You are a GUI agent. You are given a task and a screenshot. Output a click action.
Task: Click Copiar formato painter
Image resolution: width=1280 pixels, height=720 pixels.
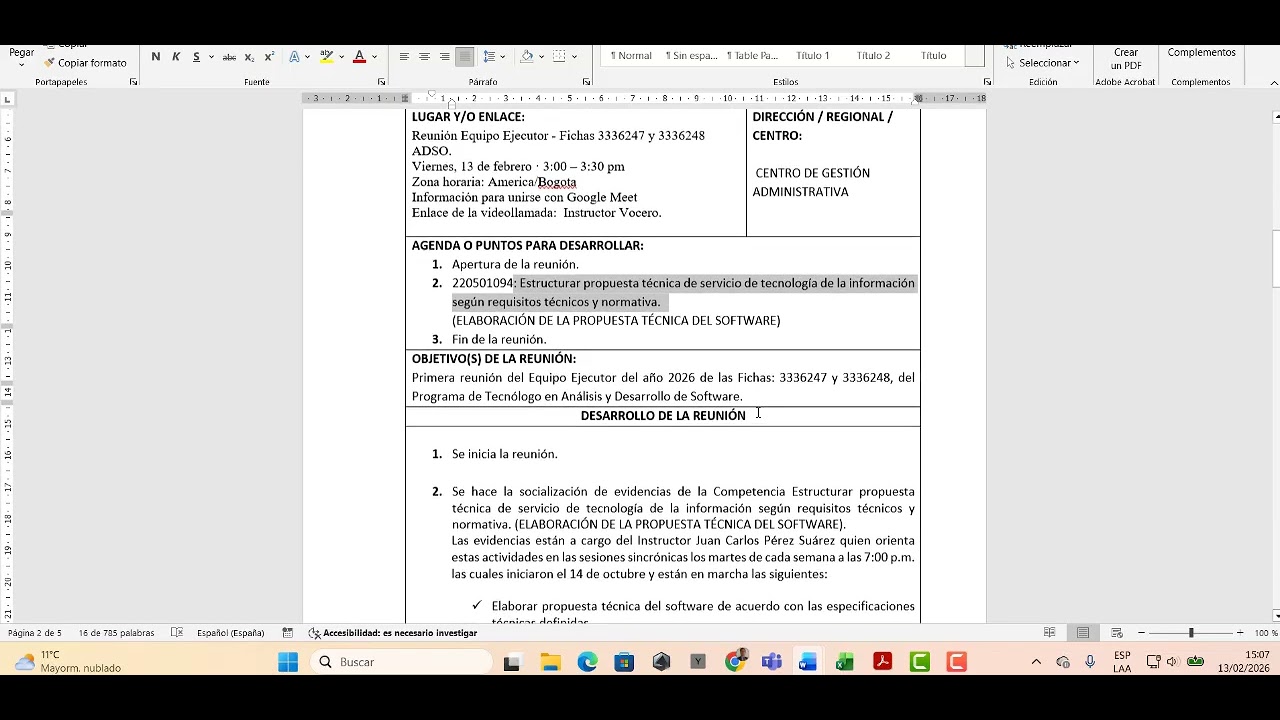pyautogui.click(x=85, y=63)
